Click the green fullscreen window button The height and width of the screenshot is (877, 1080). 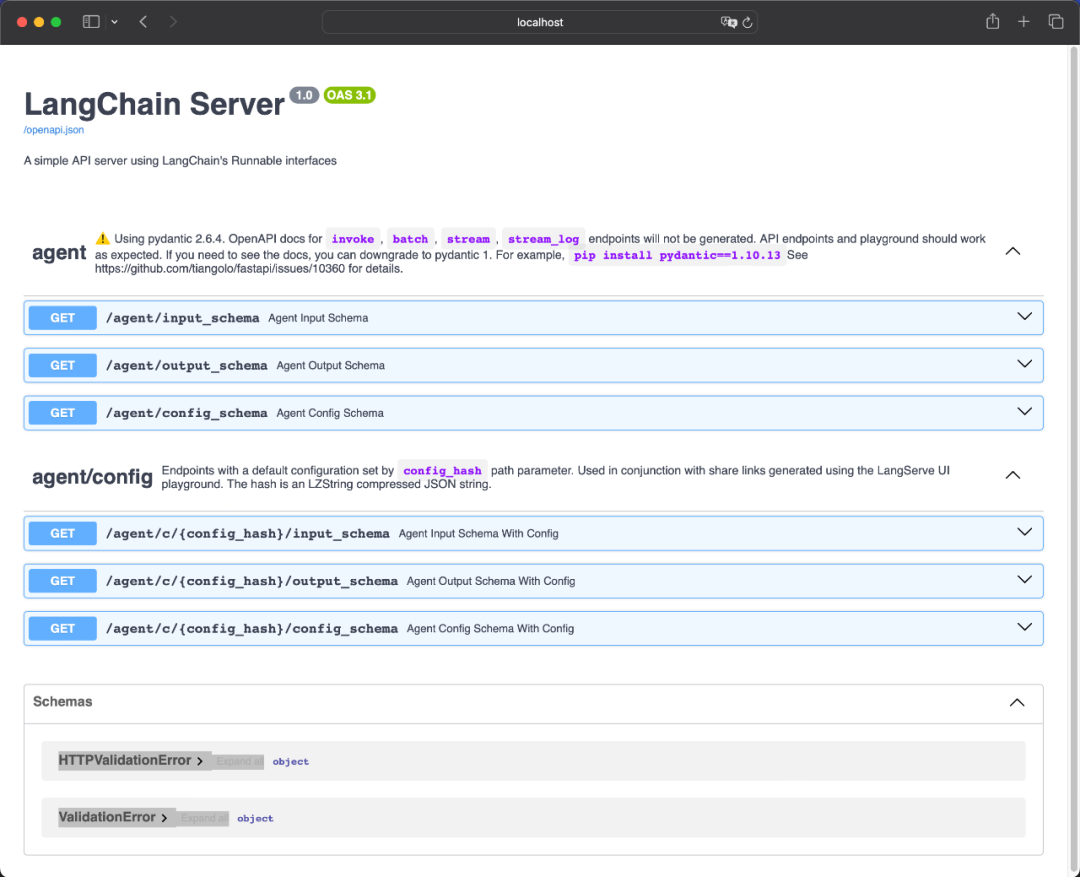[x=56, y=22]
